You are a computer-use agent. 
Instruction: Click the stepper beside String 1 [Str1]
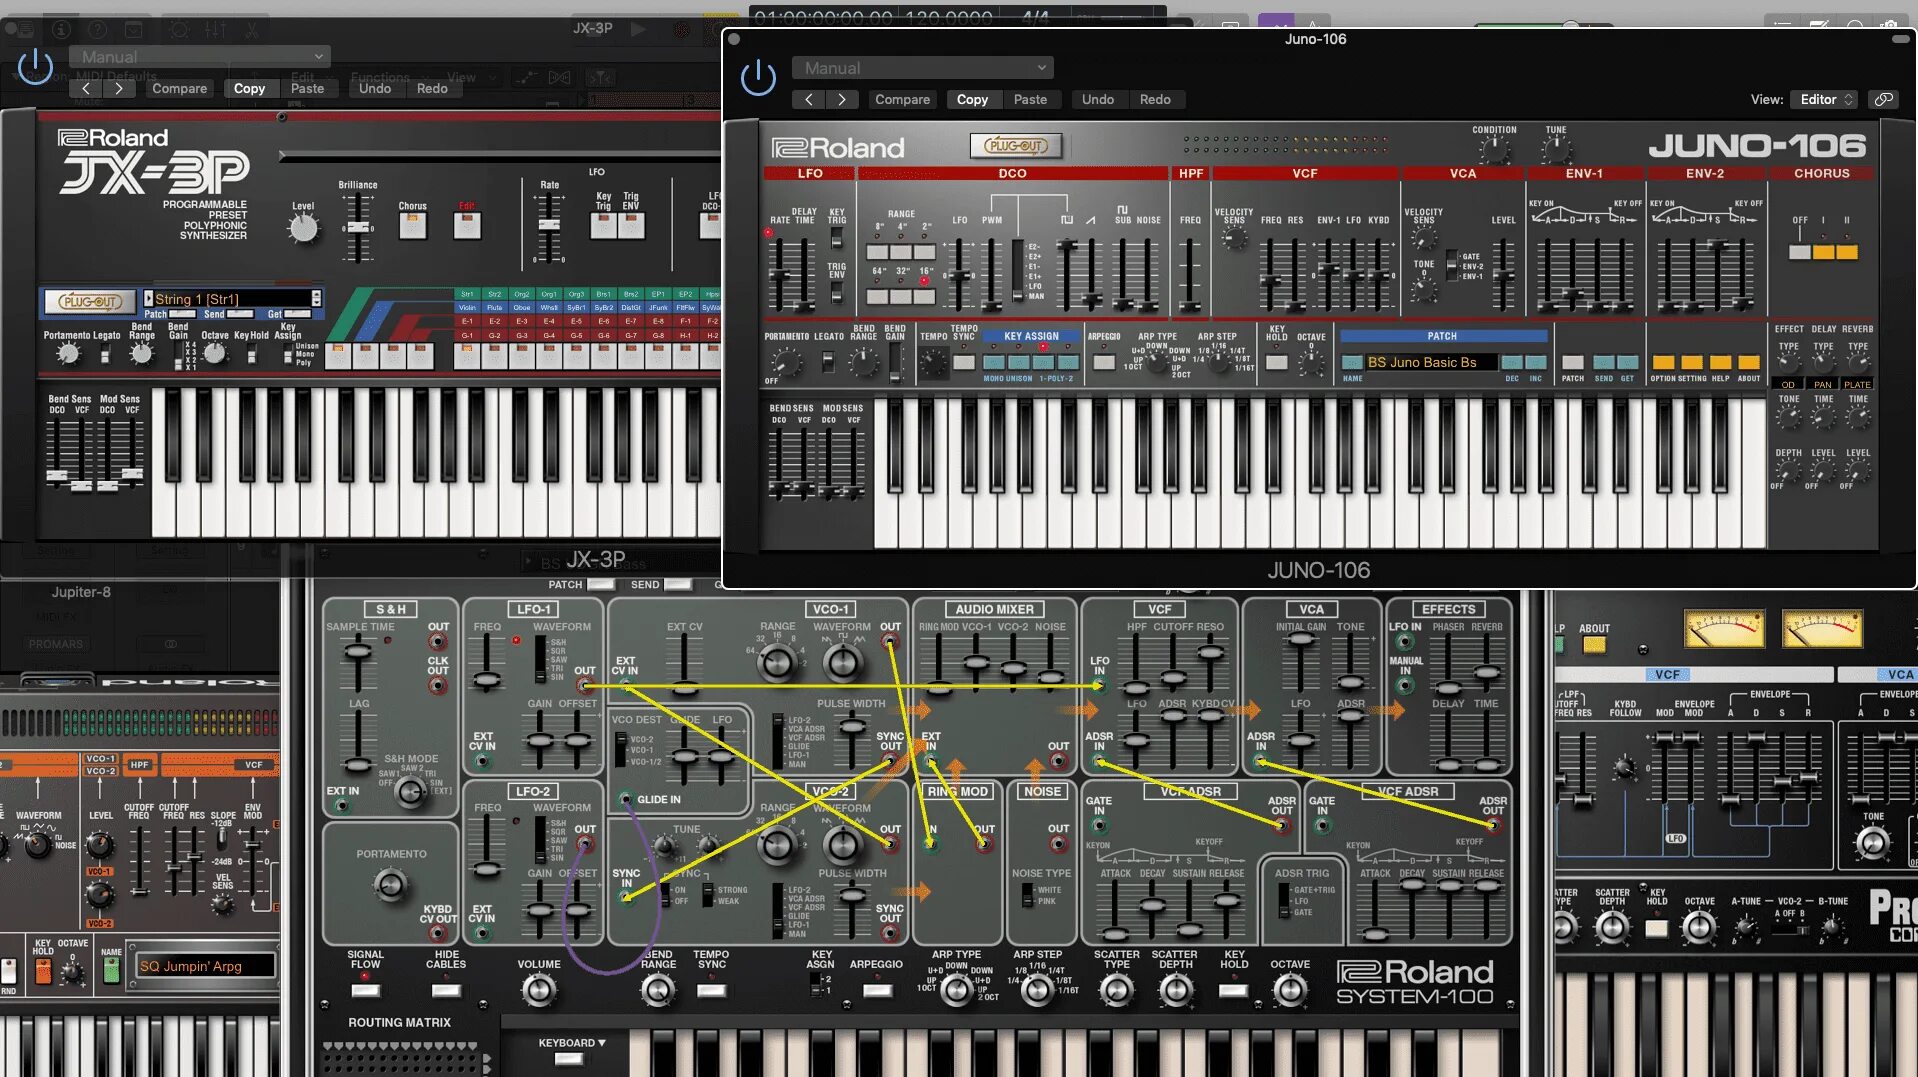[x=316, y=299]
